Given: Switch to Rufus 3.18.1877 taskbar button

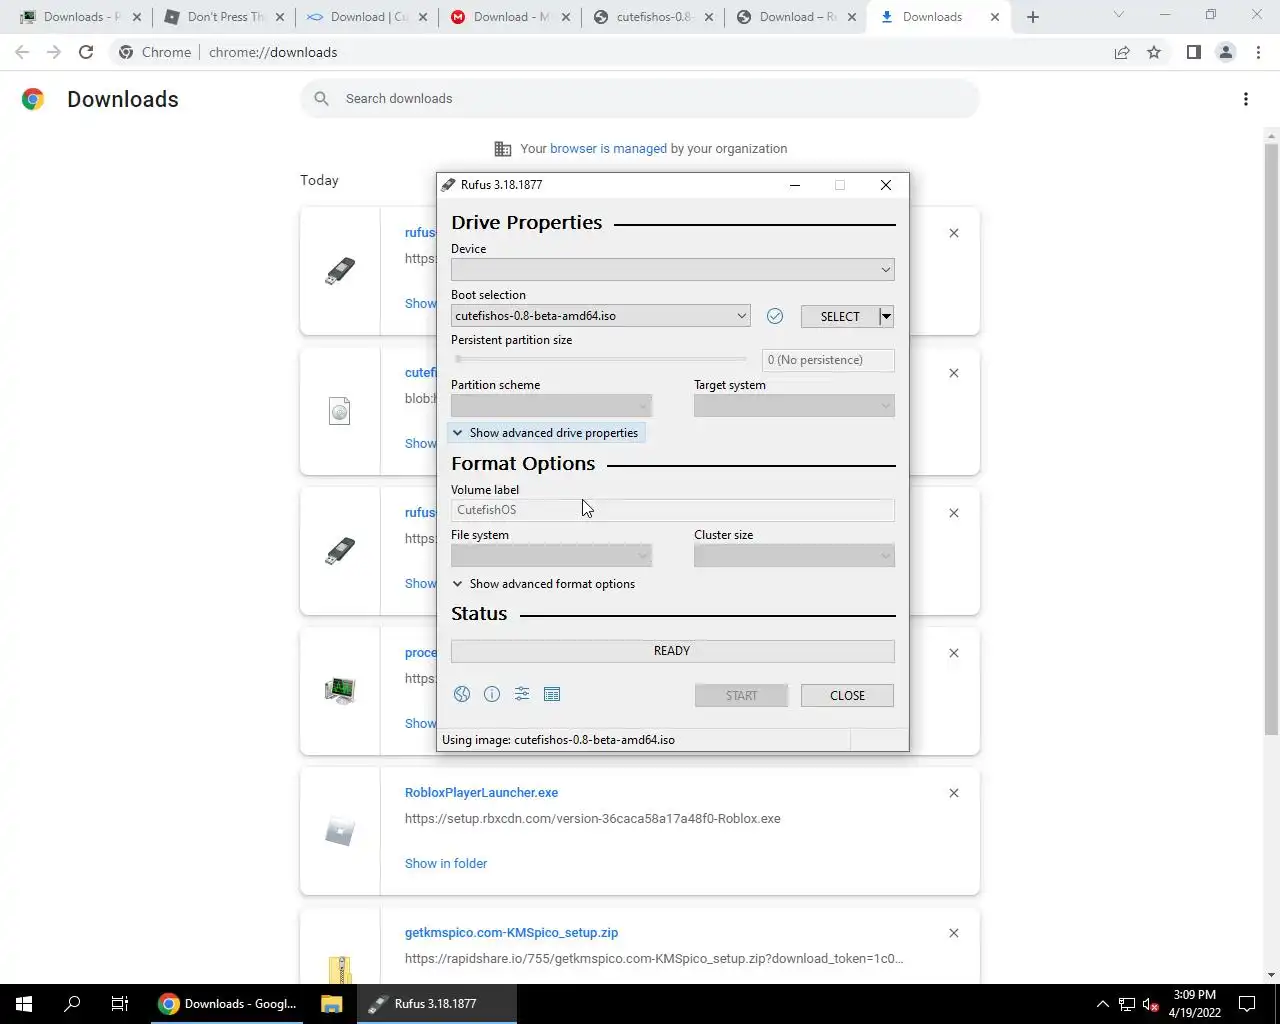Looking at the screenshot, I should (x=437, y=1004).
